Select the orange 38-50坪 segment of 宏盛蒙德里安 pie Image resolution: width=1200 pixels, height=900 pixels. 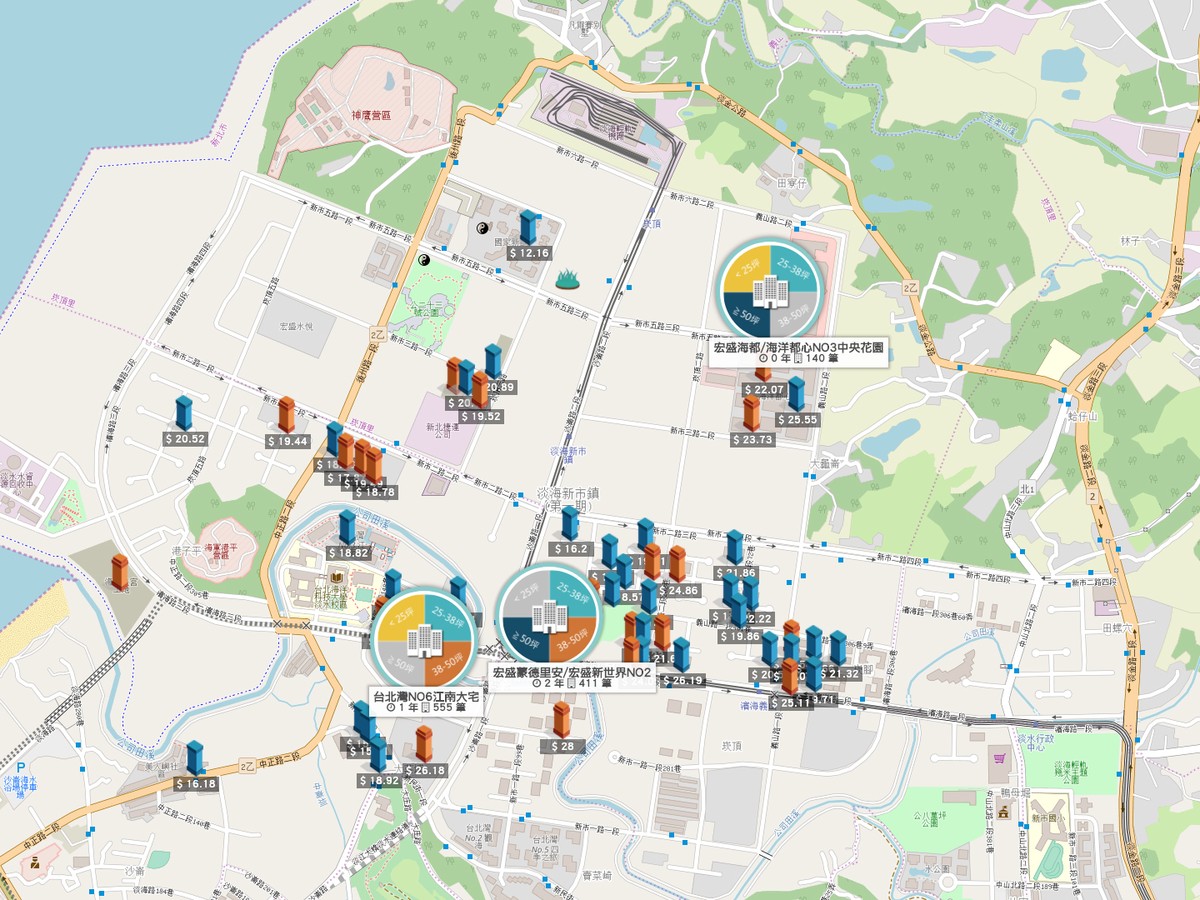[x=572, y=641]
